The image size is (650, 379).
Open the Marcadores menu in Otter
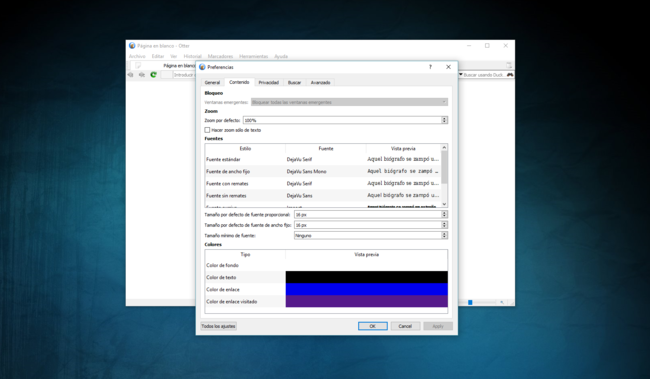(220, 56)
